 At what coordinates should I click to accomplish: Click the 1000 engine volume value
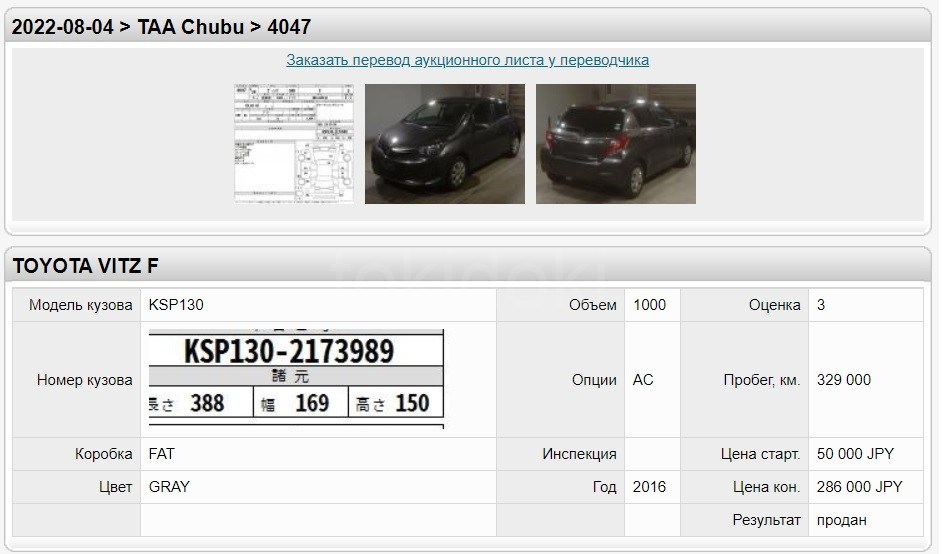pos(649,305)
